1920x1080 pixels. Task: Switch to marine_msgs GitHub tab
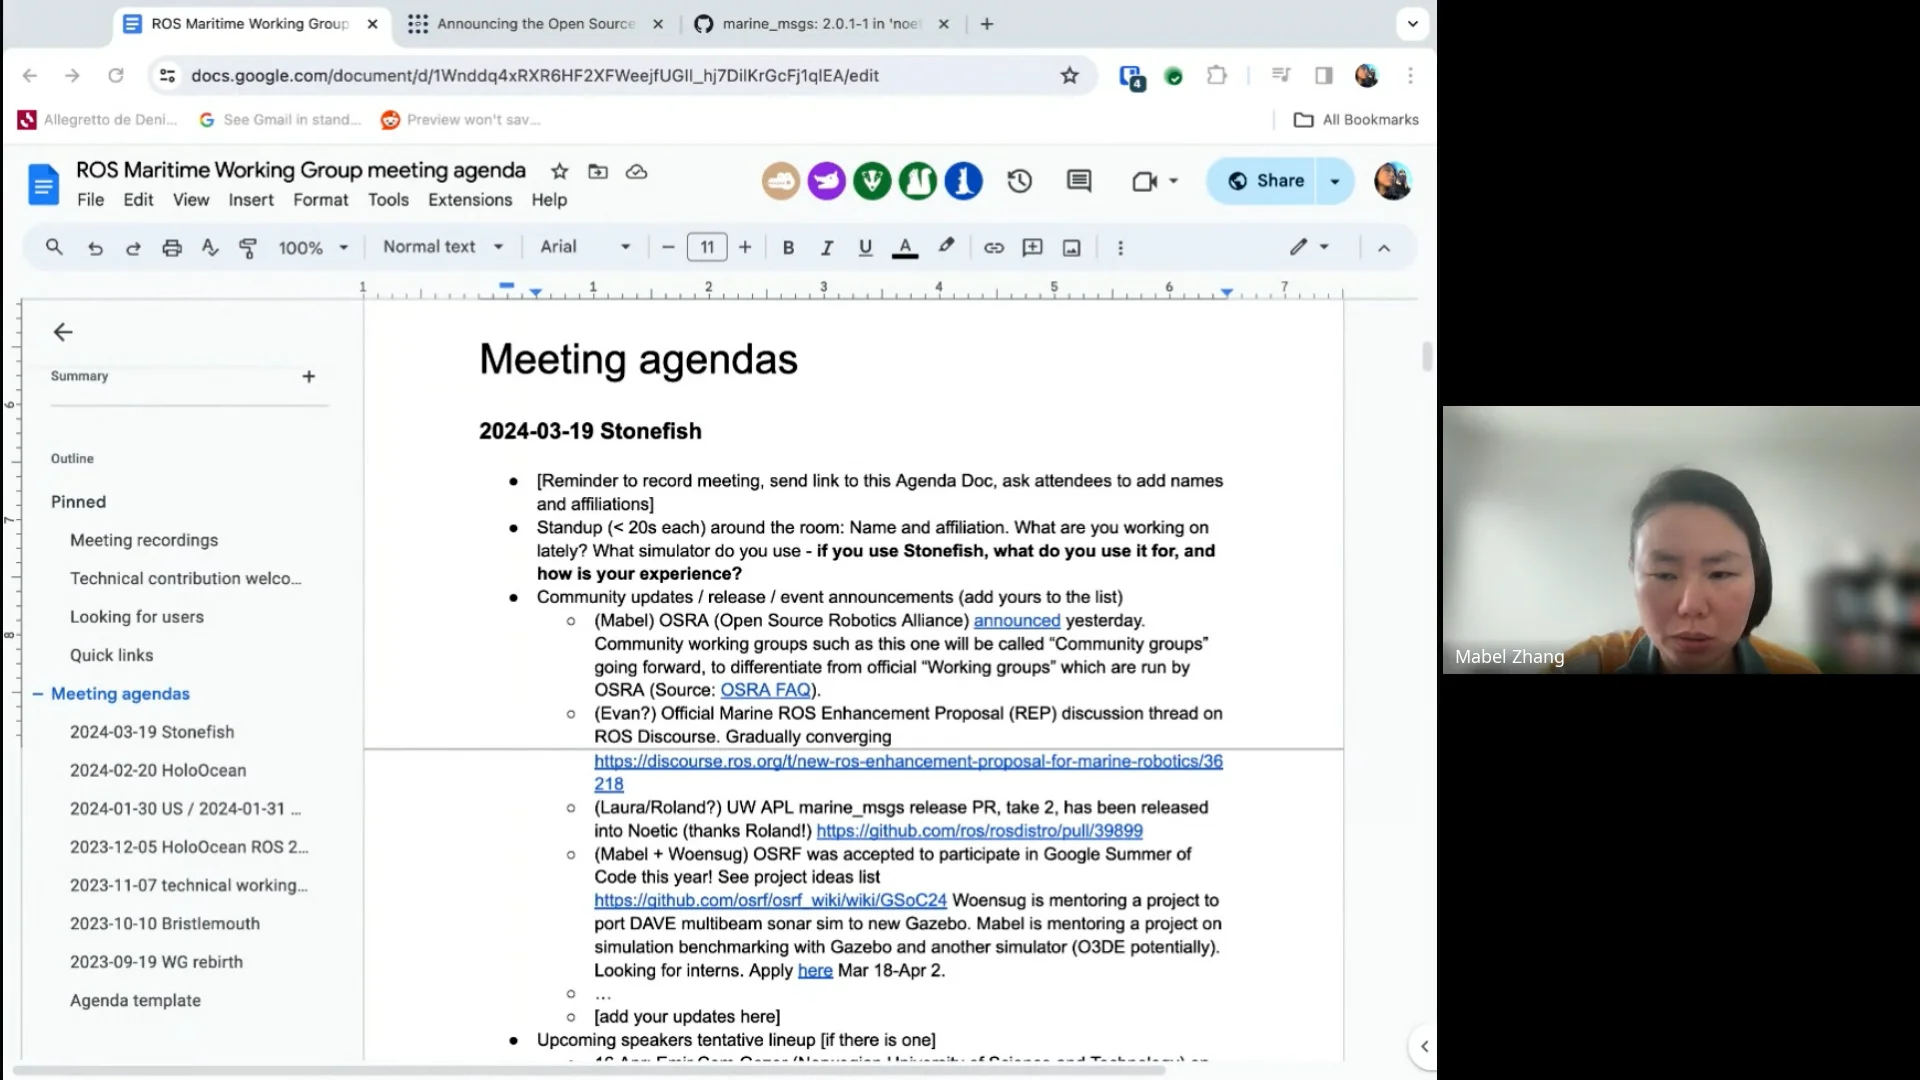pyautogui.click(x=822, y=24)
